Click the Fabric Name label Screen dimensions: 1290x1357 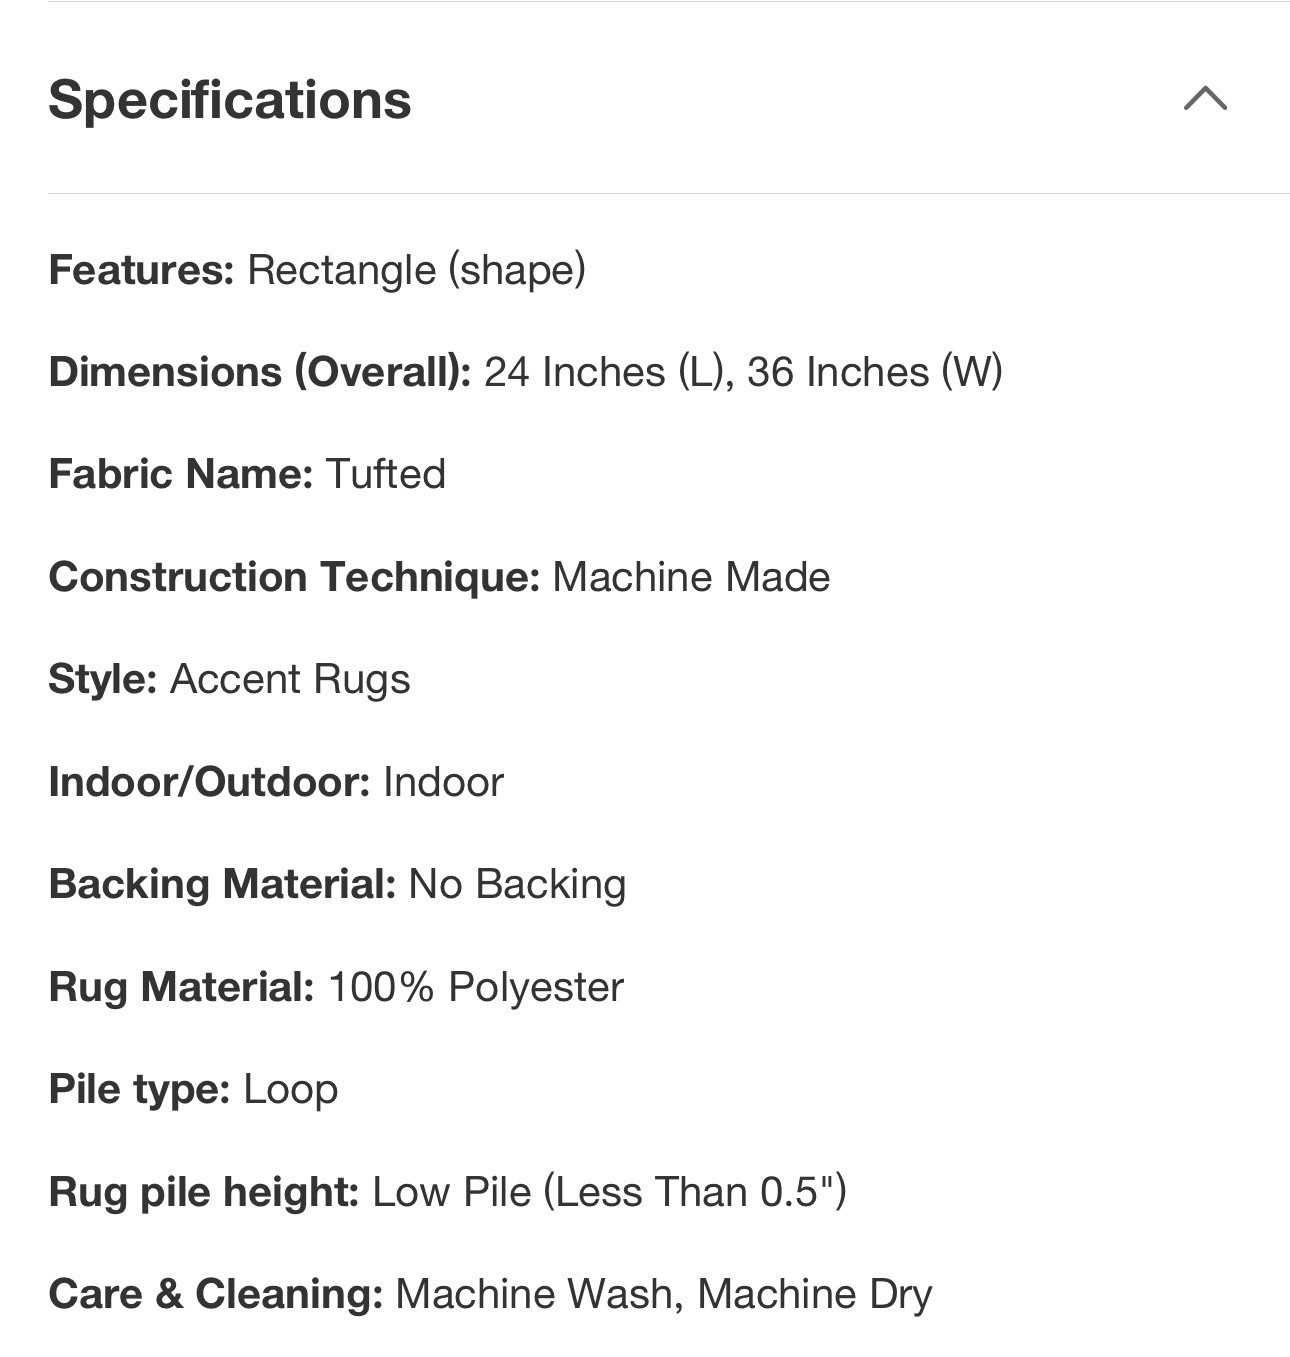181,474
